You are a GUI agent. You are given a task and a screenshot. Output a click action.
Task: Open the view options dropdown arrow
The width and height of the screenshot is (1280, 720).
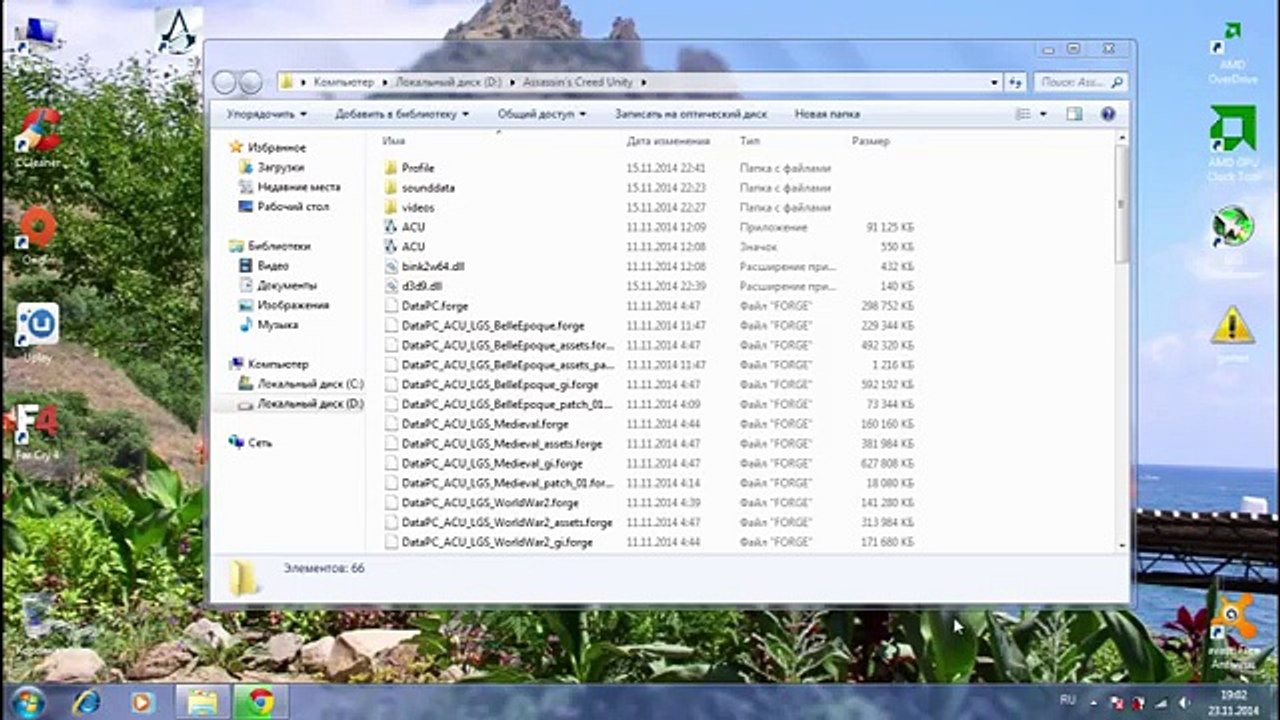click(1043, 114)
